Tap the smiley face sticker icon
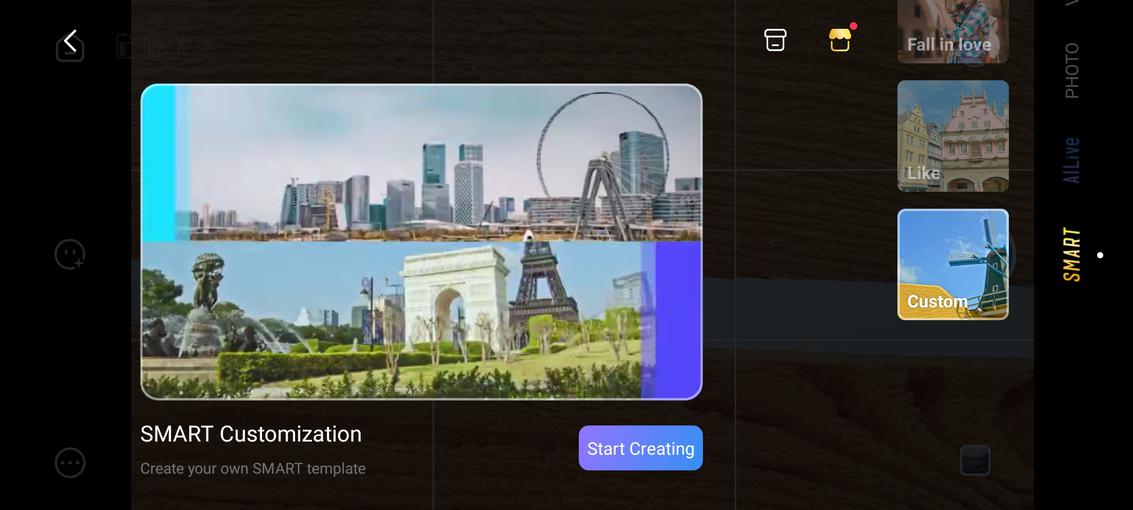Screen dimensions: 1133x510 click(x=69, y=254)
